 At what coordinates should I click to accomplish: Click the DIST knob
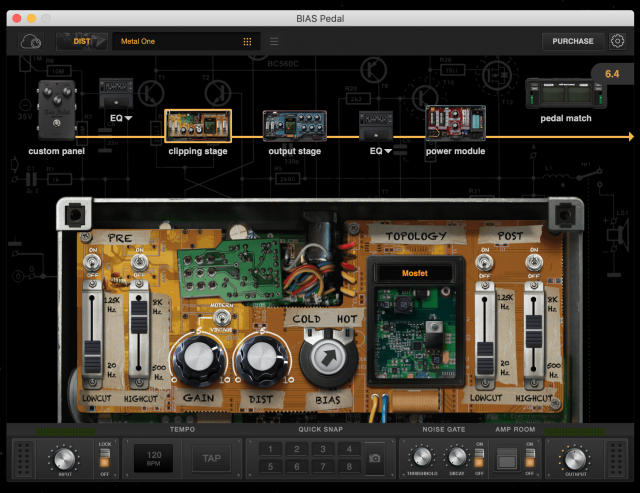262,359
